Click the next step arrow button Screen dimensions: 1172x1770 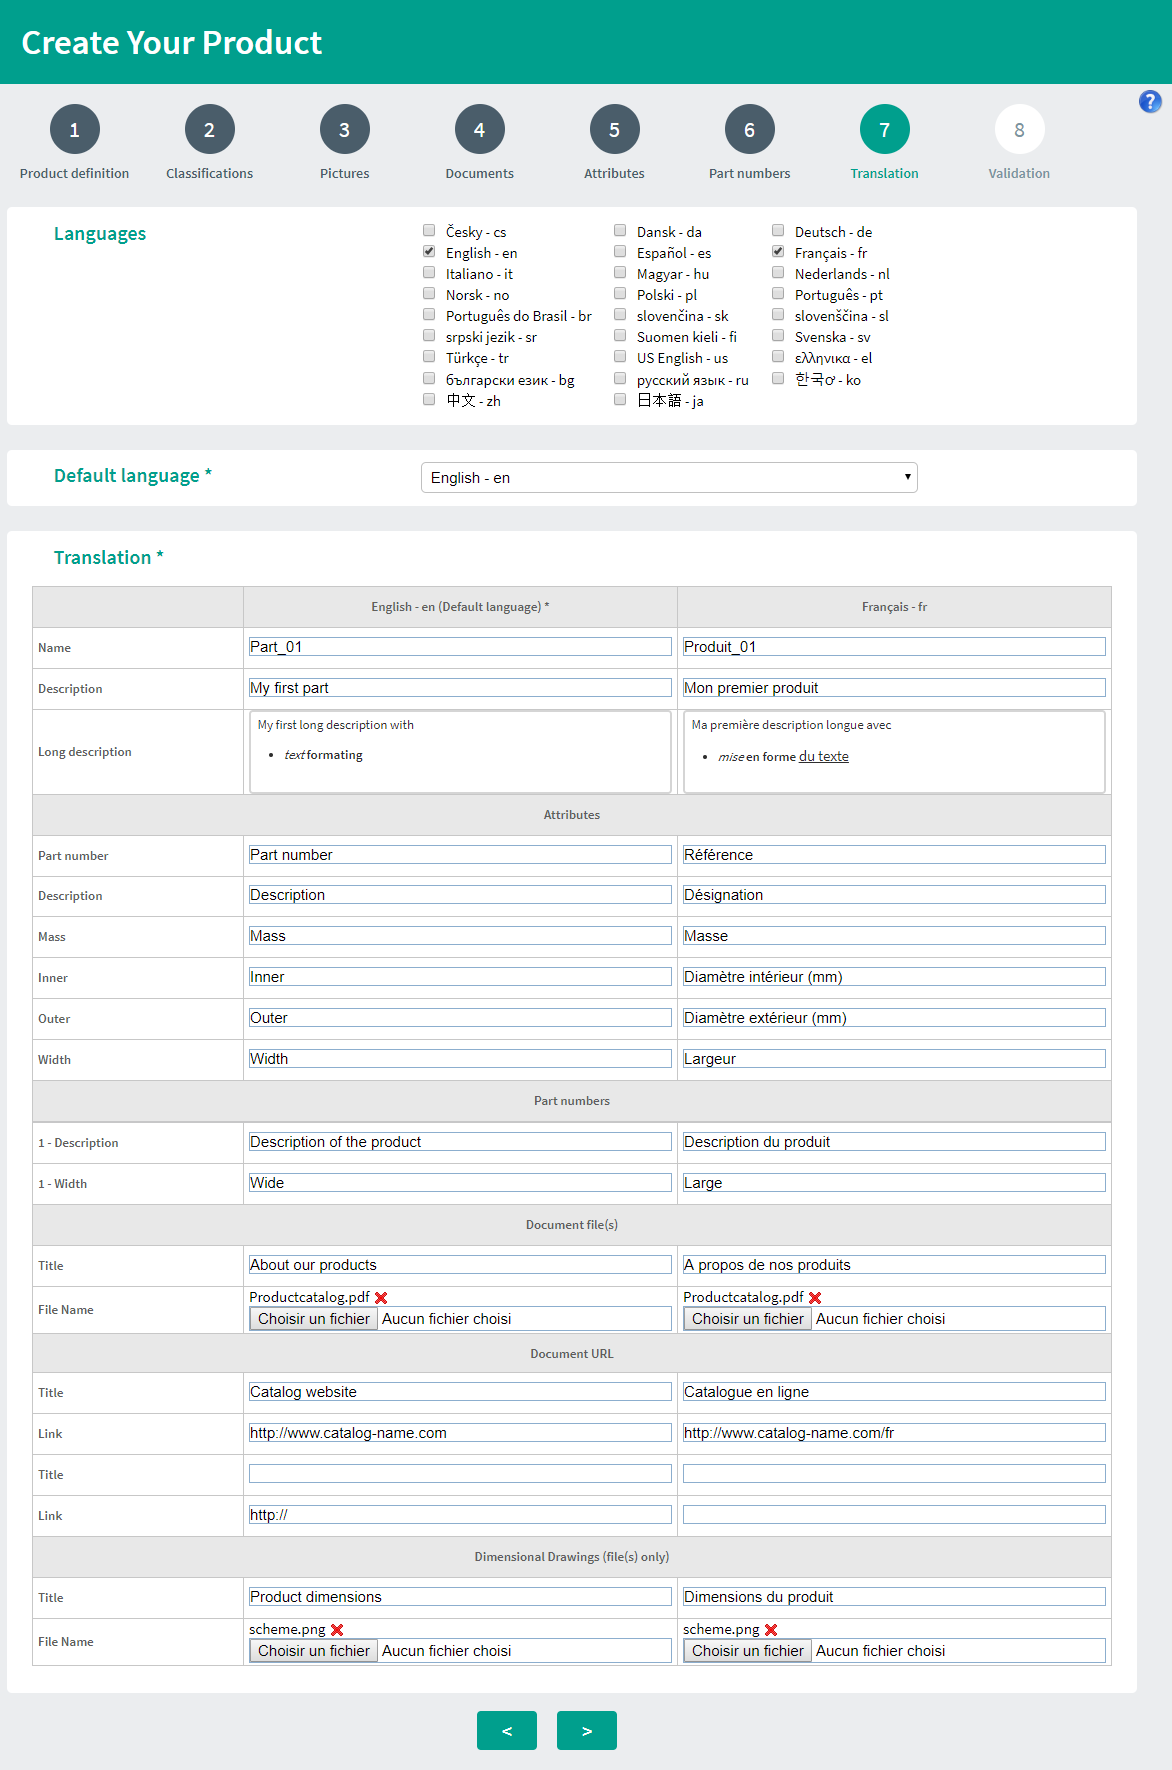[x=587, y=1730]
